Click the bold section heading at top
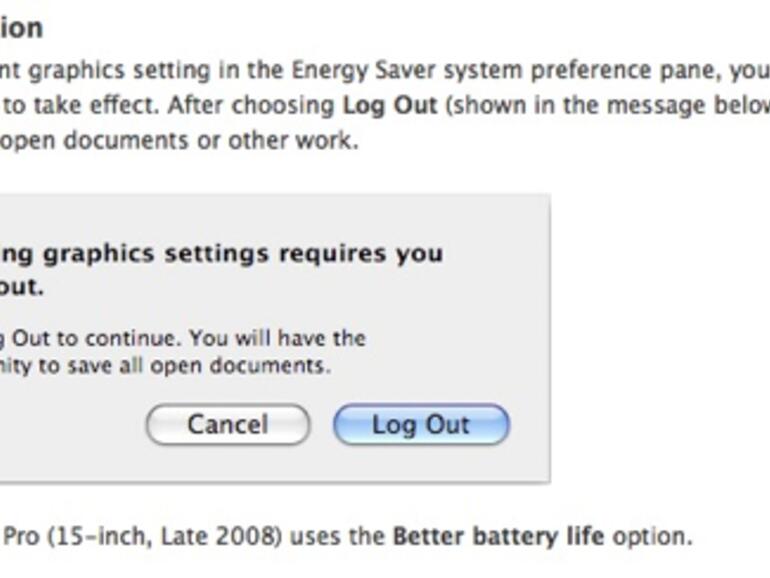Viewport: 770px width, 578px height. (21, 28)
